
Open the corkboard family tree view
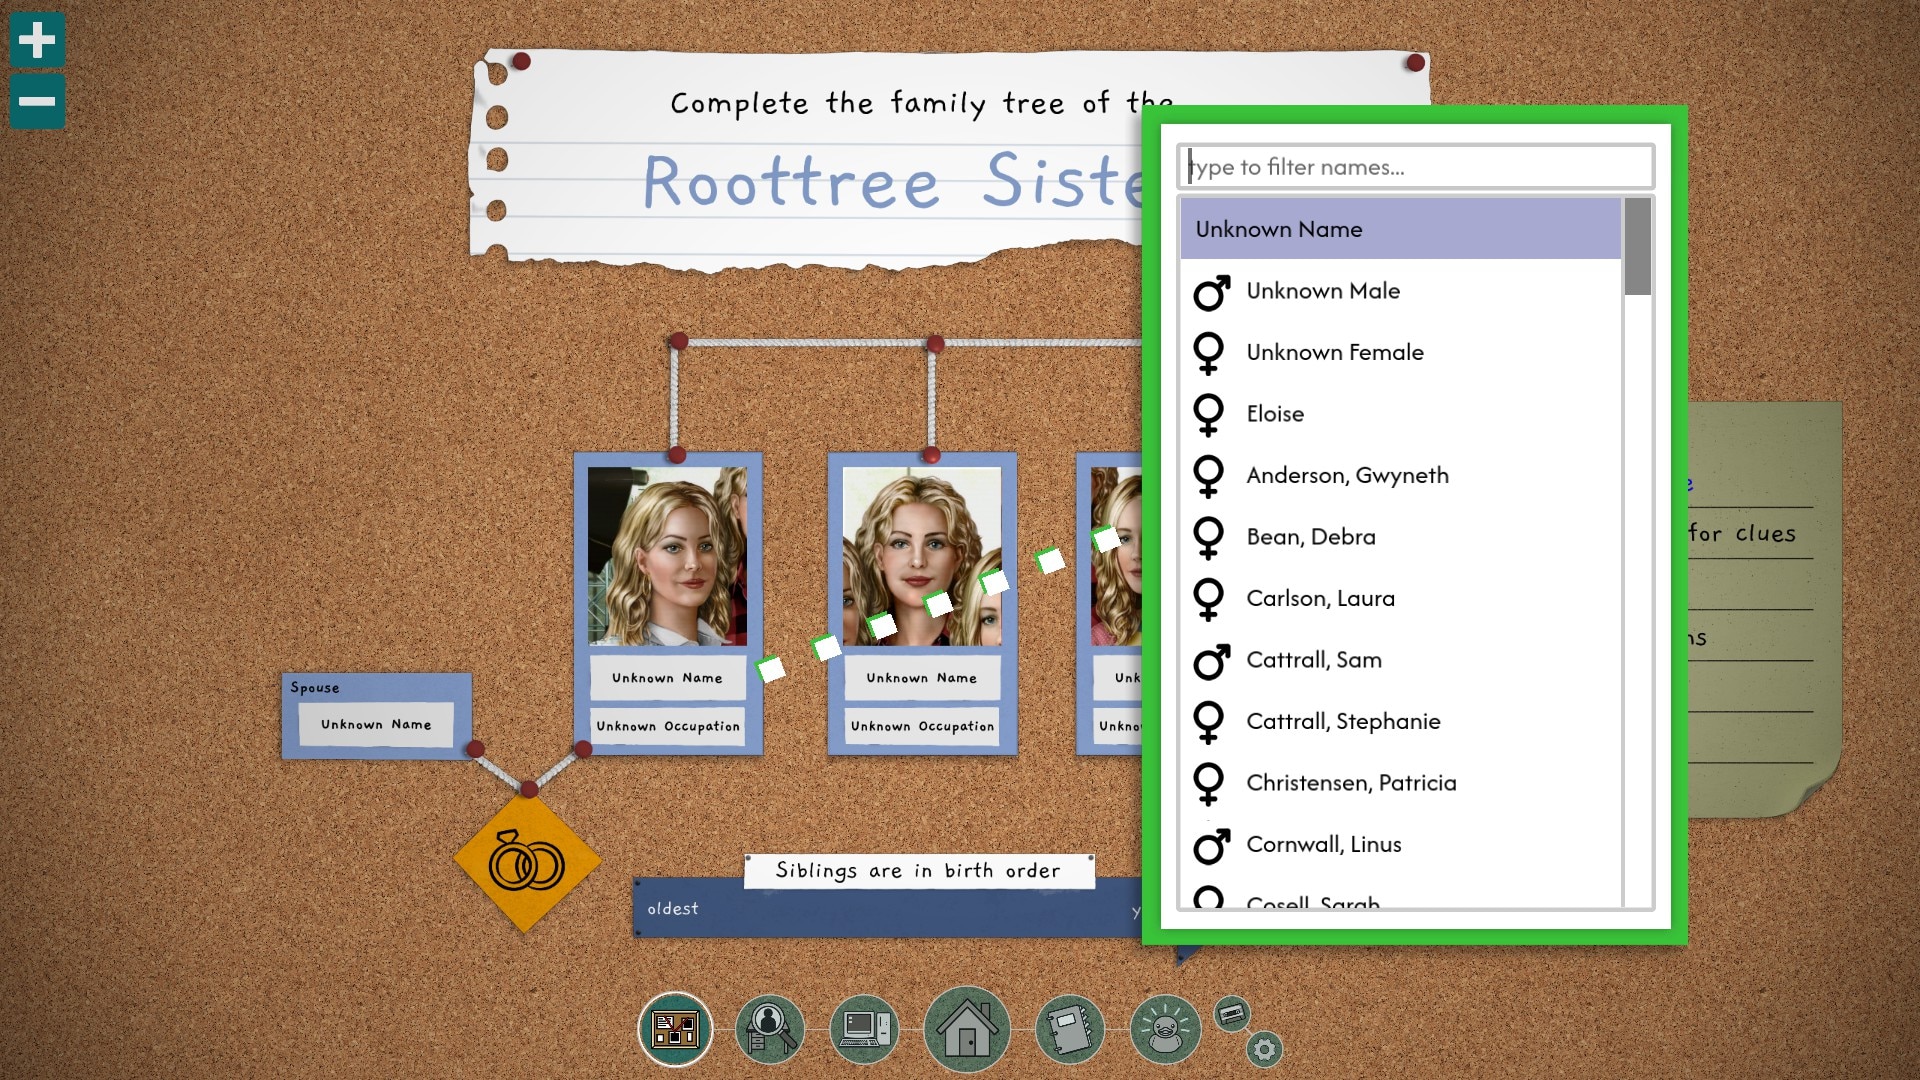(x=676, y=1029)
